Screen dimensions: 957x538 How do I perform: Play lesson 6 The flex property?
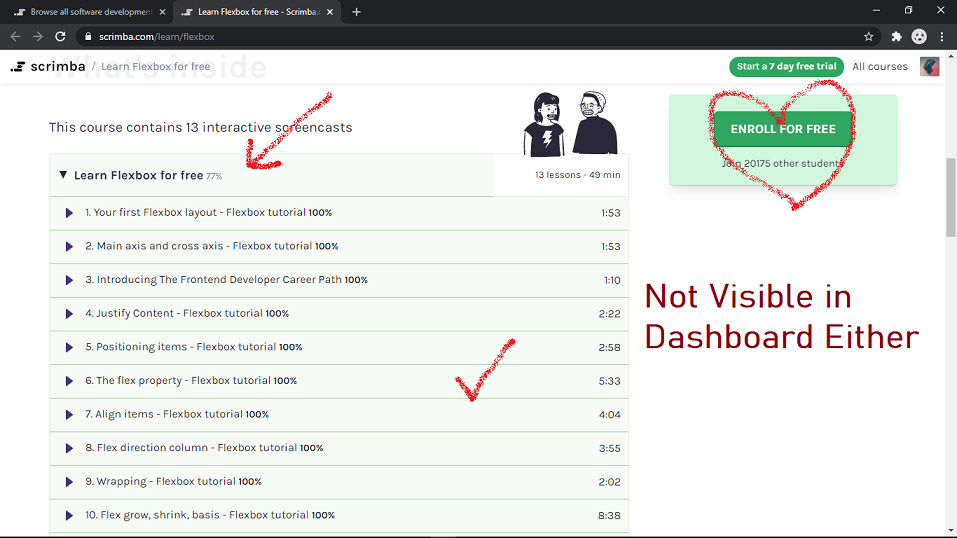click(69, 381)
